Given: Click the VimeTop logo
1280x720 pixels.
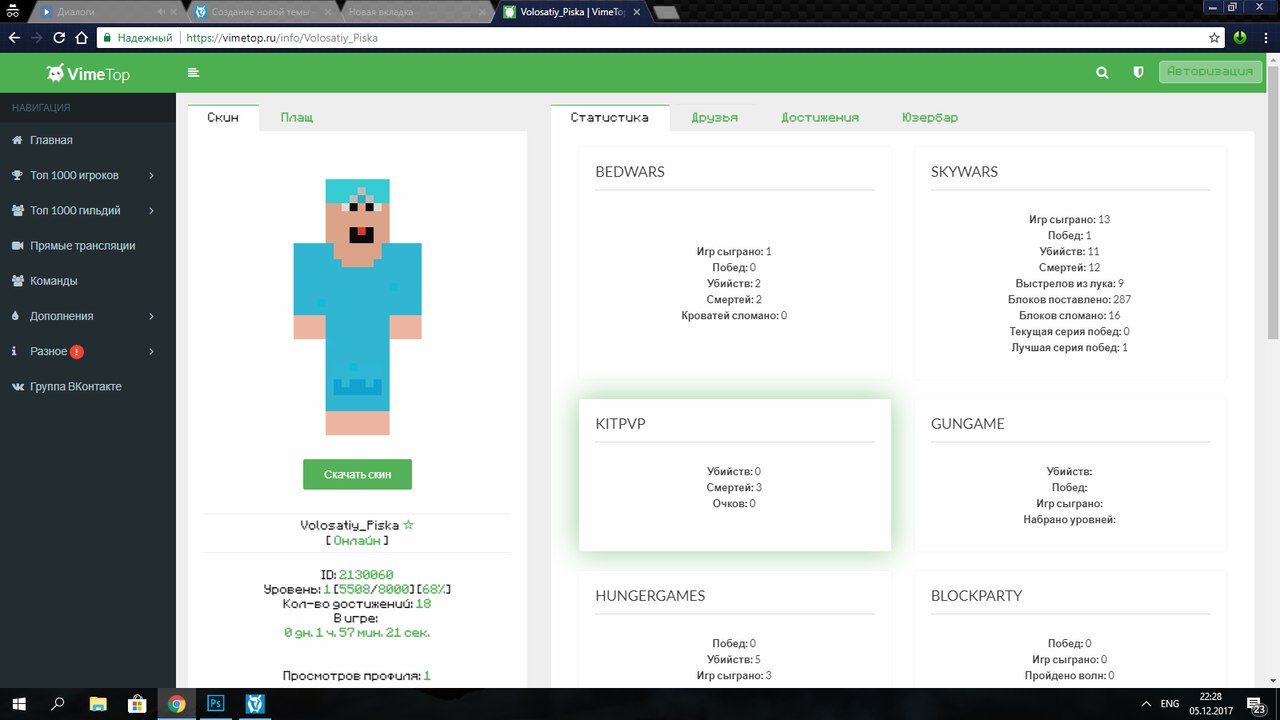Looking at the screenshot, I should pos(88,73).
